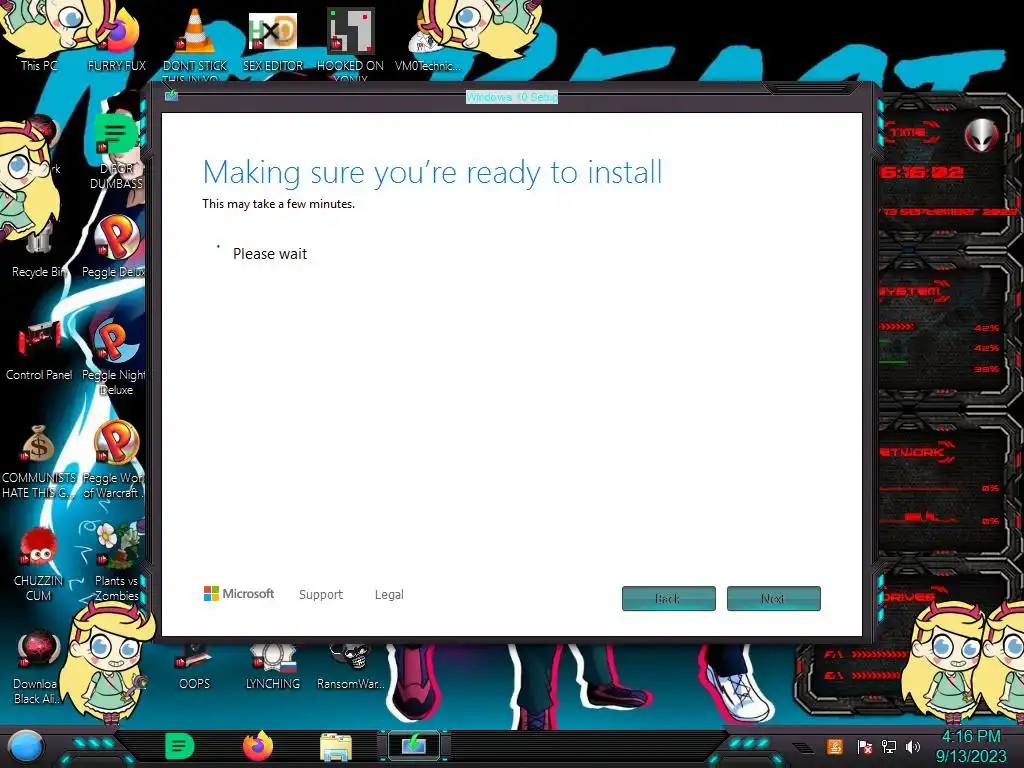Open the Action Center flag tray icon

(x=864, y=747)
